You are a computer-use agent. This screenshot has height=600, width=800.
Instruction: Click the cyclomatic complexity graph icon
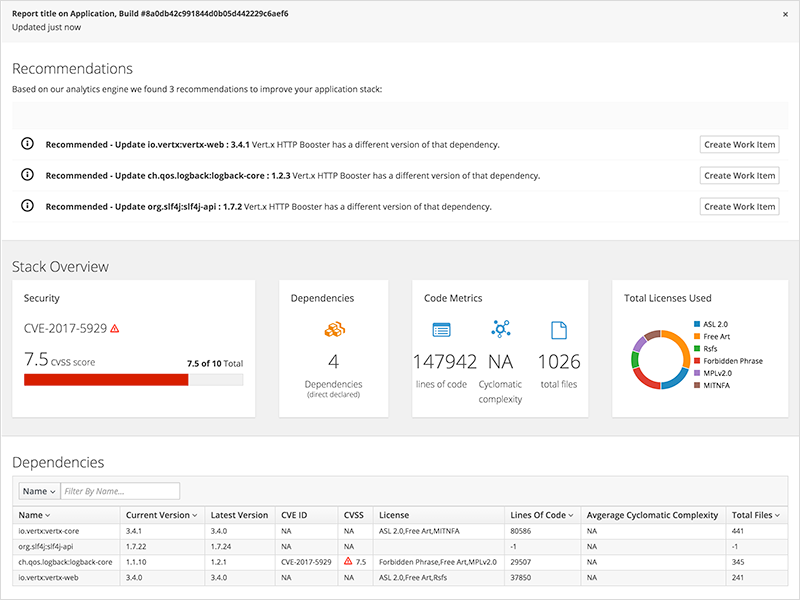point(501,329)
